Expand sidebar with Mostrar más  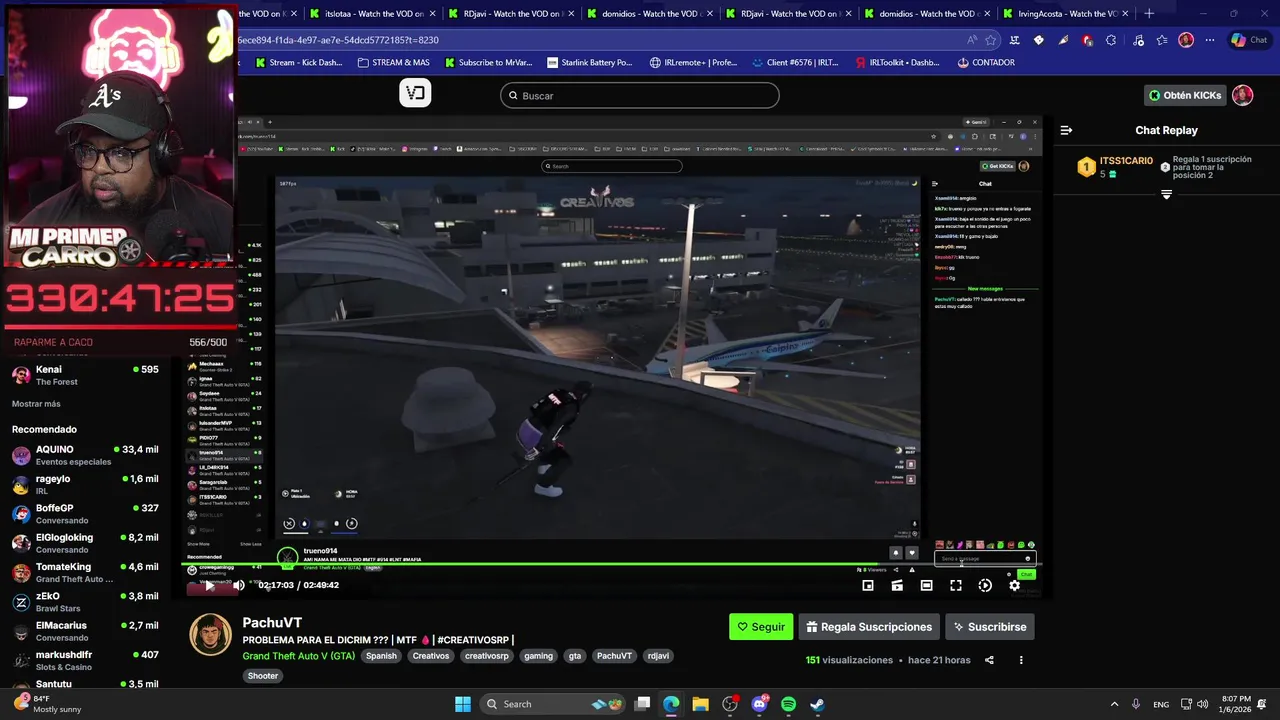pos(36,404)
